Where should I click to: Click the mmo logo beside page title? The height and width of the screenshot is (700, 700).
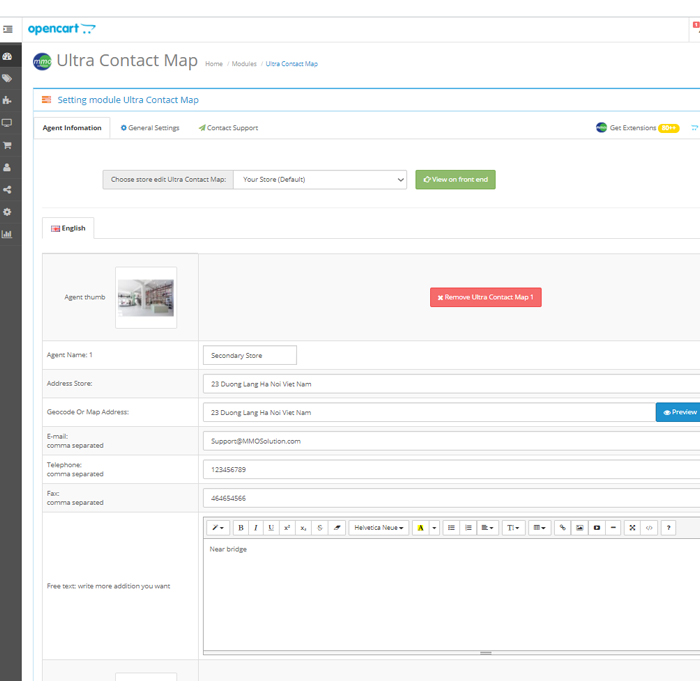click(42, 62)
